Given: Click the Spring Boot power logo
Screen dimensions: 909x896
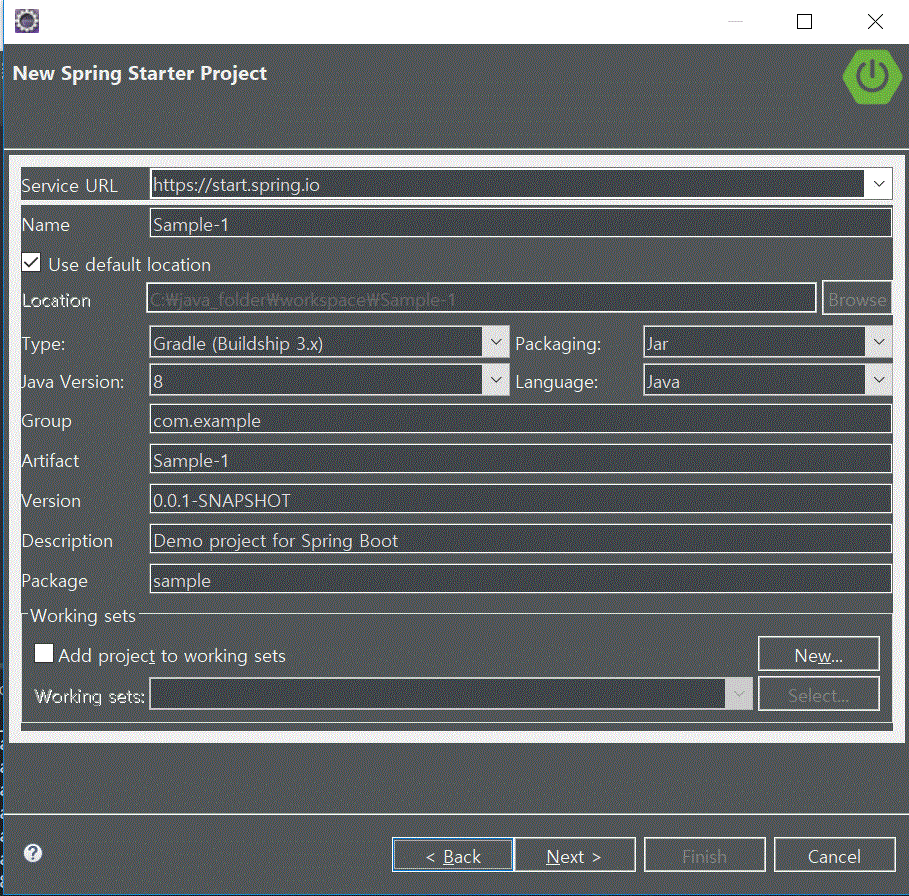Looking at the screenshot, I should tap(872, 76).
